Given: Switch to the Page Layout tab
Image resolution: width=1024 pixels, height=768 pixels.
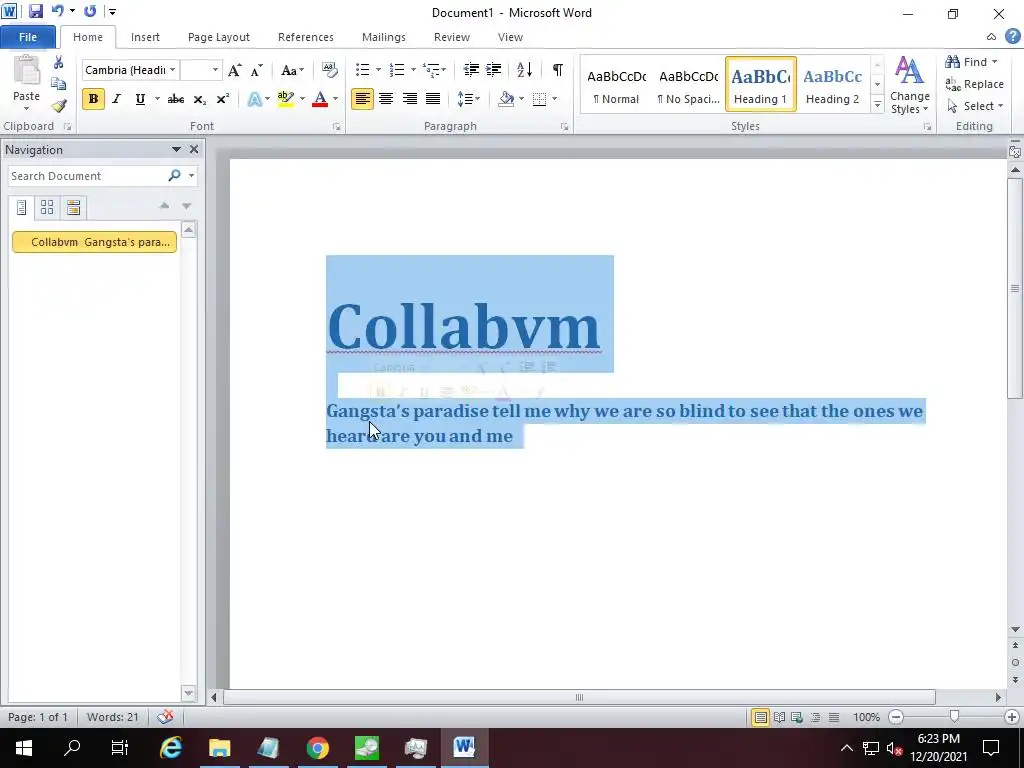Looking at the screenshot, I should click(219, 37).
